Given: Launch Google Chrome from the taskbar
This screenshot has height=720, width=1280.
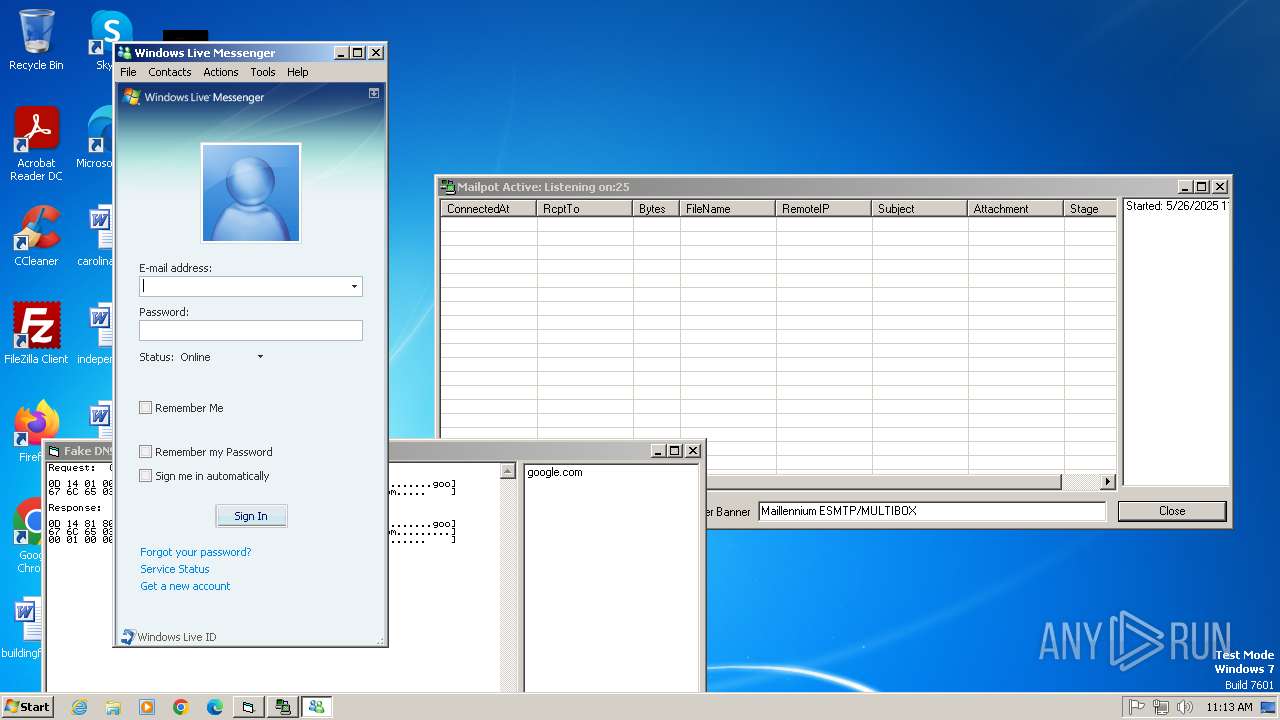Looking at the screenshot, I should (x=181, y=707).
